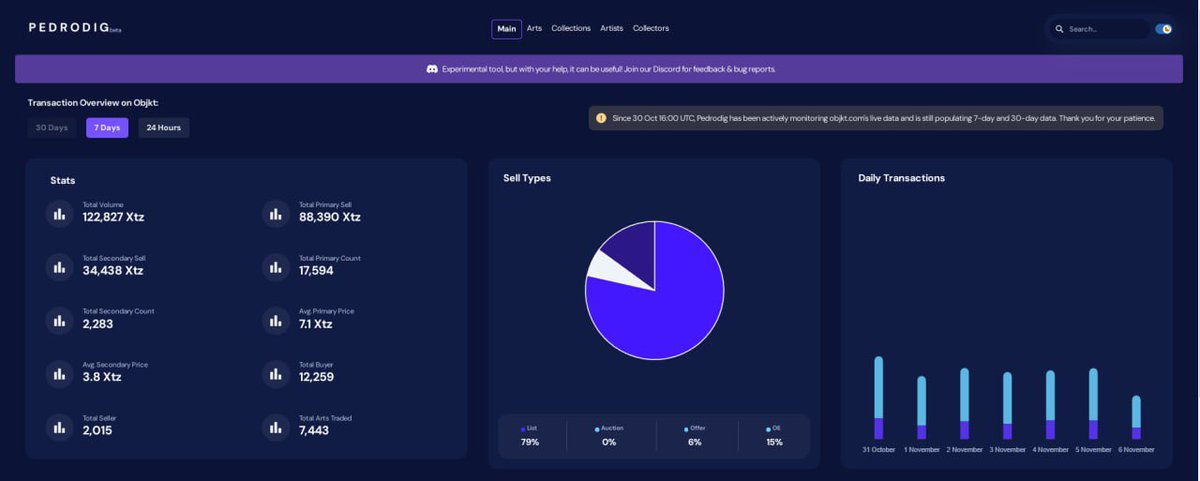
Task: Click the 122,827 Xtz total volume value
Action: click(x=113, y=217)
